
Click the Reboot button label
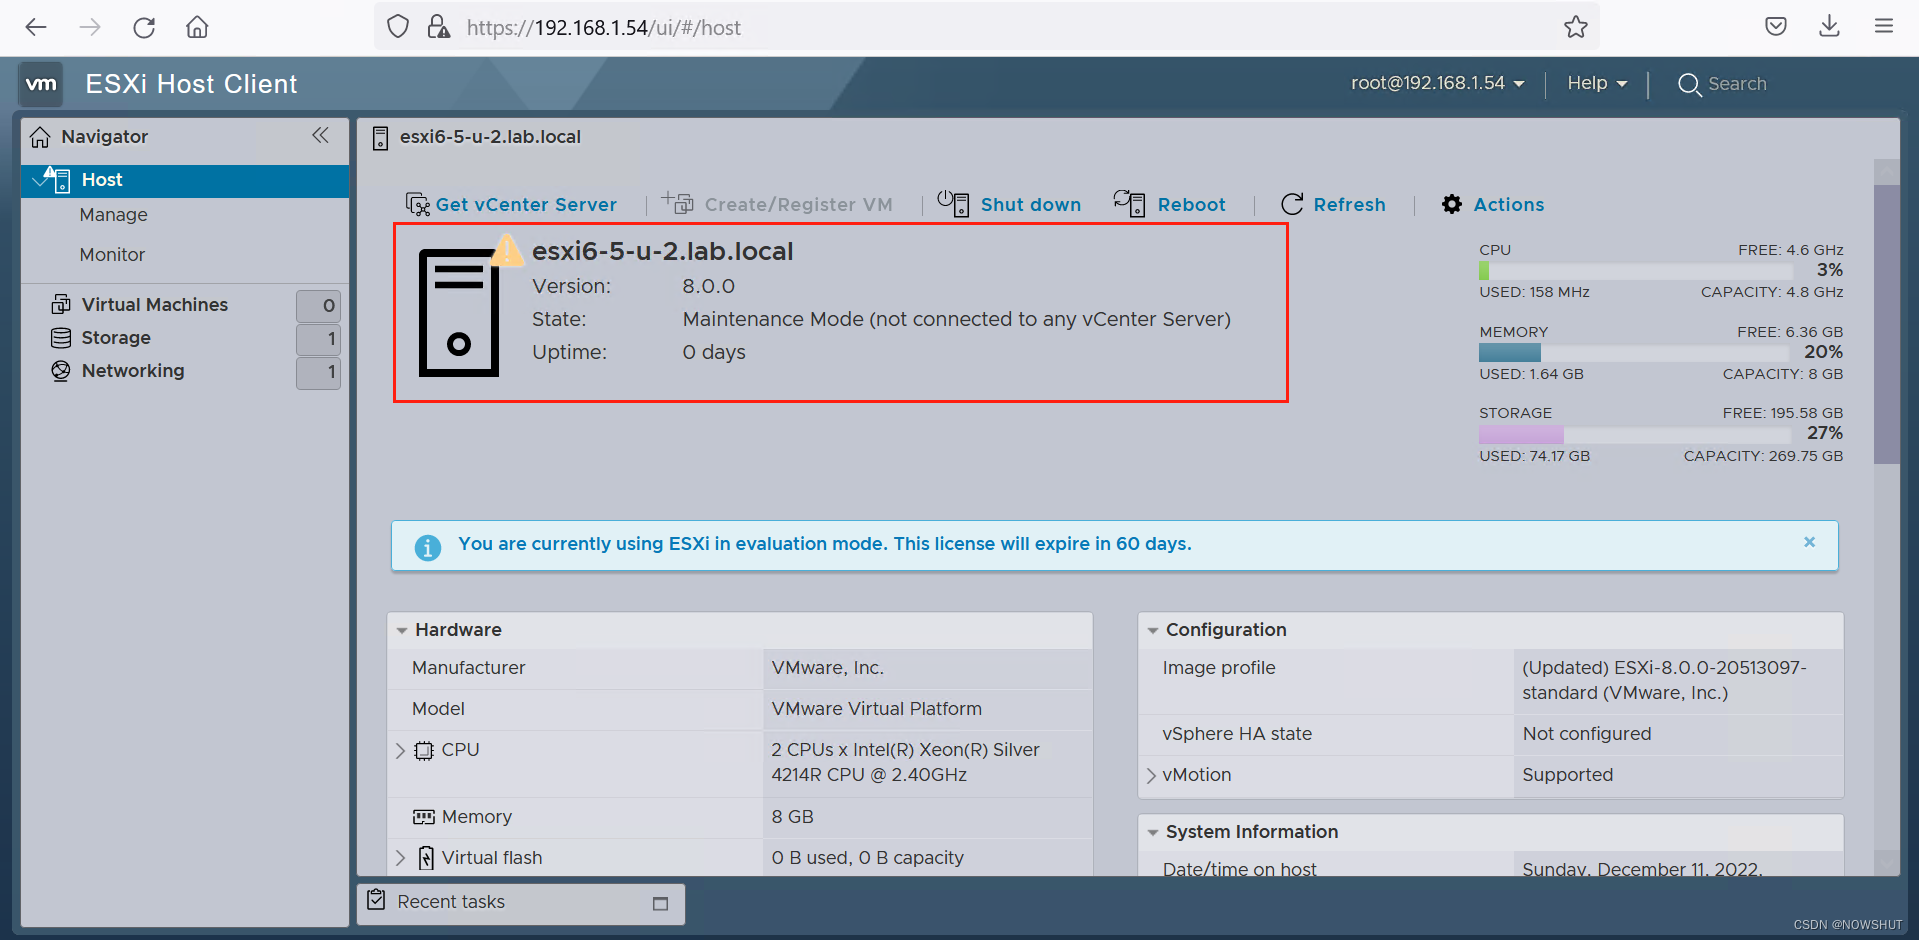[1191, 205]
